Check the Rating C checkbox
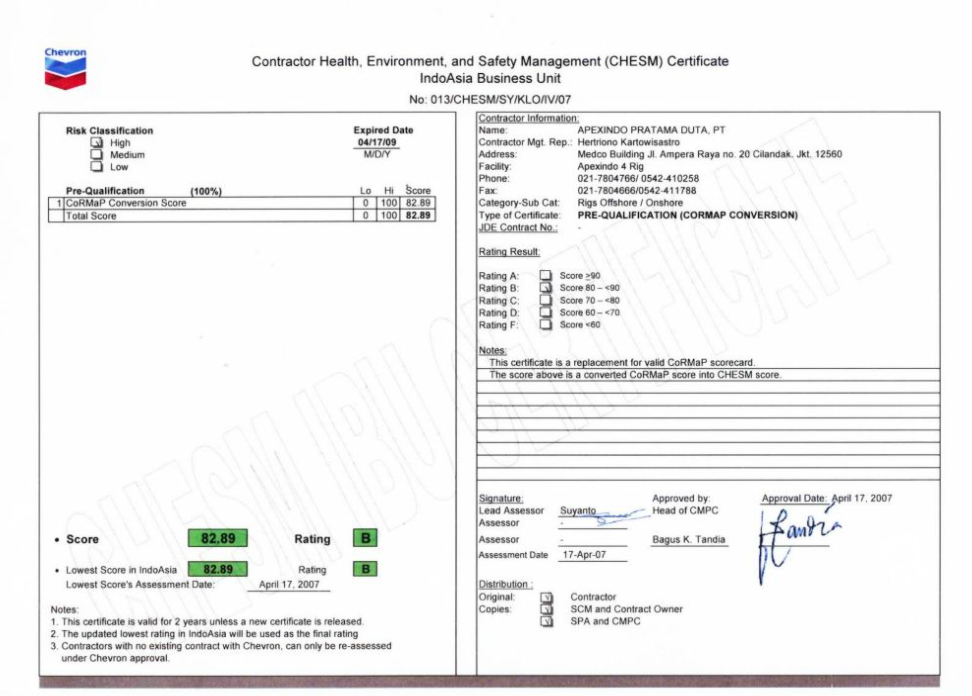This screenshot has width=972, height=696. click(x=546, y=300)
